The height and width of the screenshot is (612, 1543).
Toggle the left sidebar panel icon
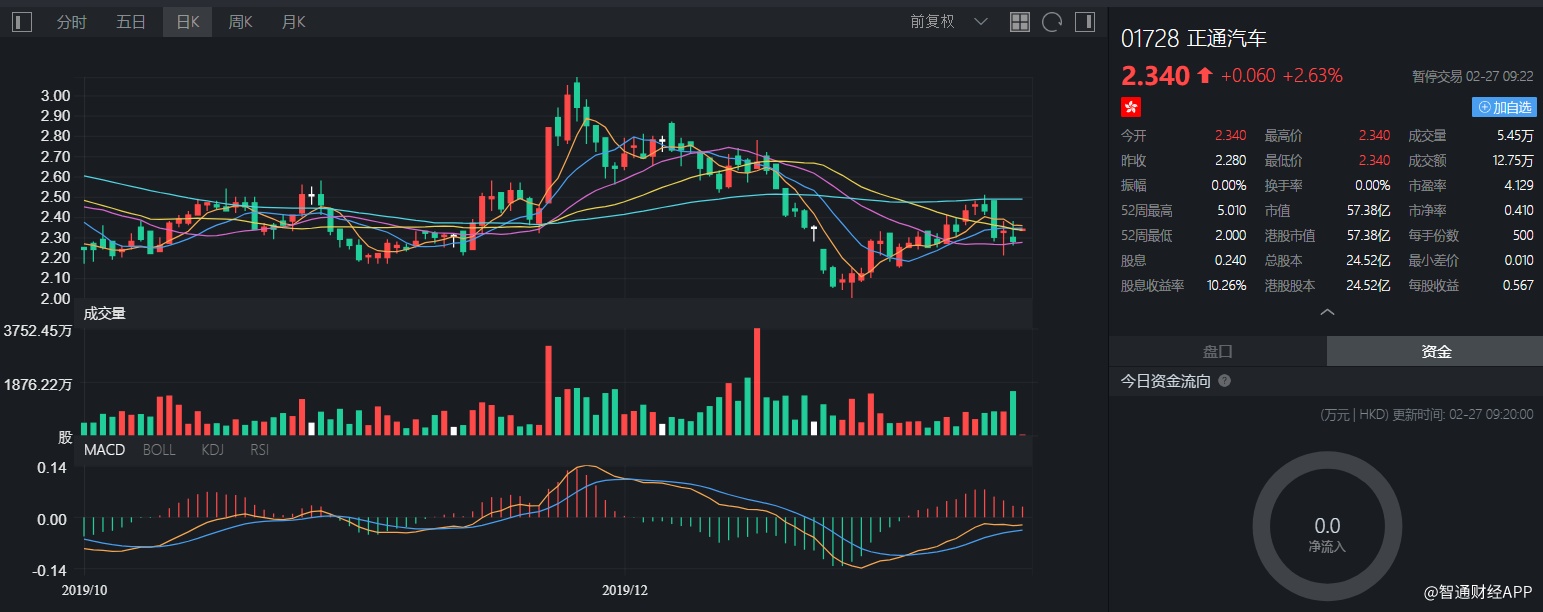(x=22, y=22)
